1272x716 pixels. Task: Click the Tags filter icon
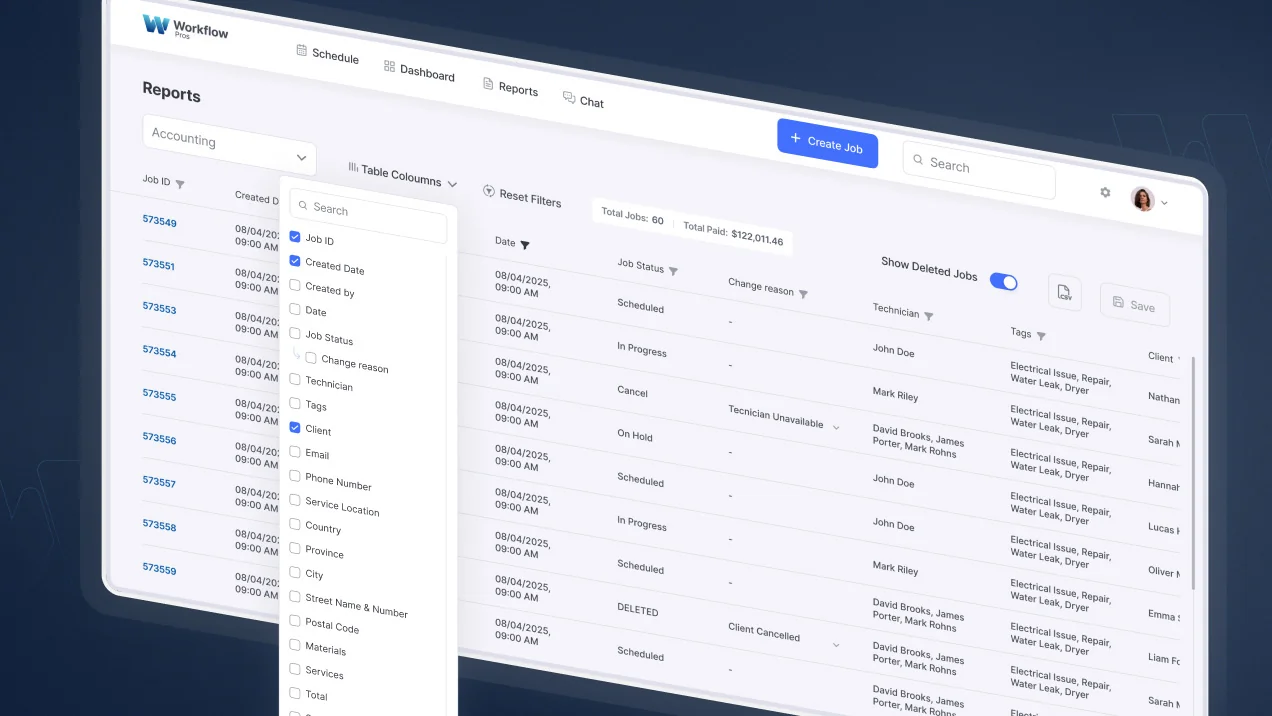[1041, 336]
